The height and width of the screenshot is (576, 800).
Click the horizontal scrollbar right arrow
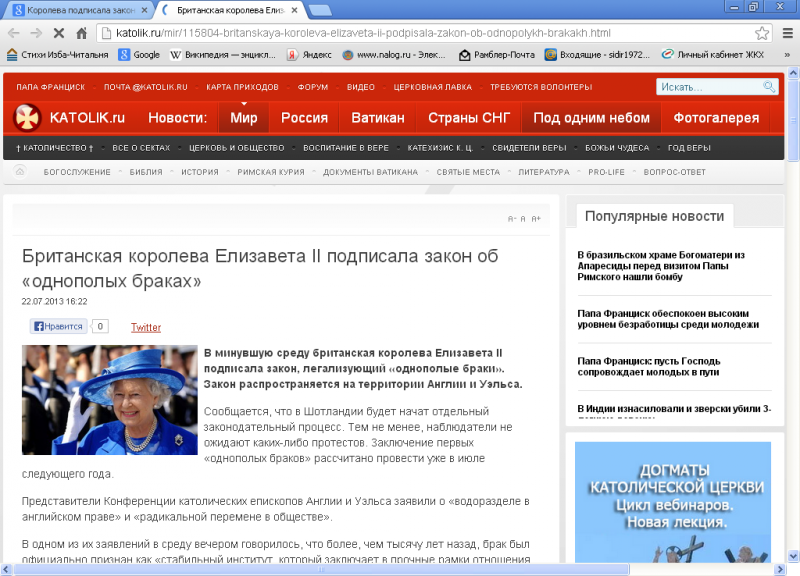coord(780,569)
